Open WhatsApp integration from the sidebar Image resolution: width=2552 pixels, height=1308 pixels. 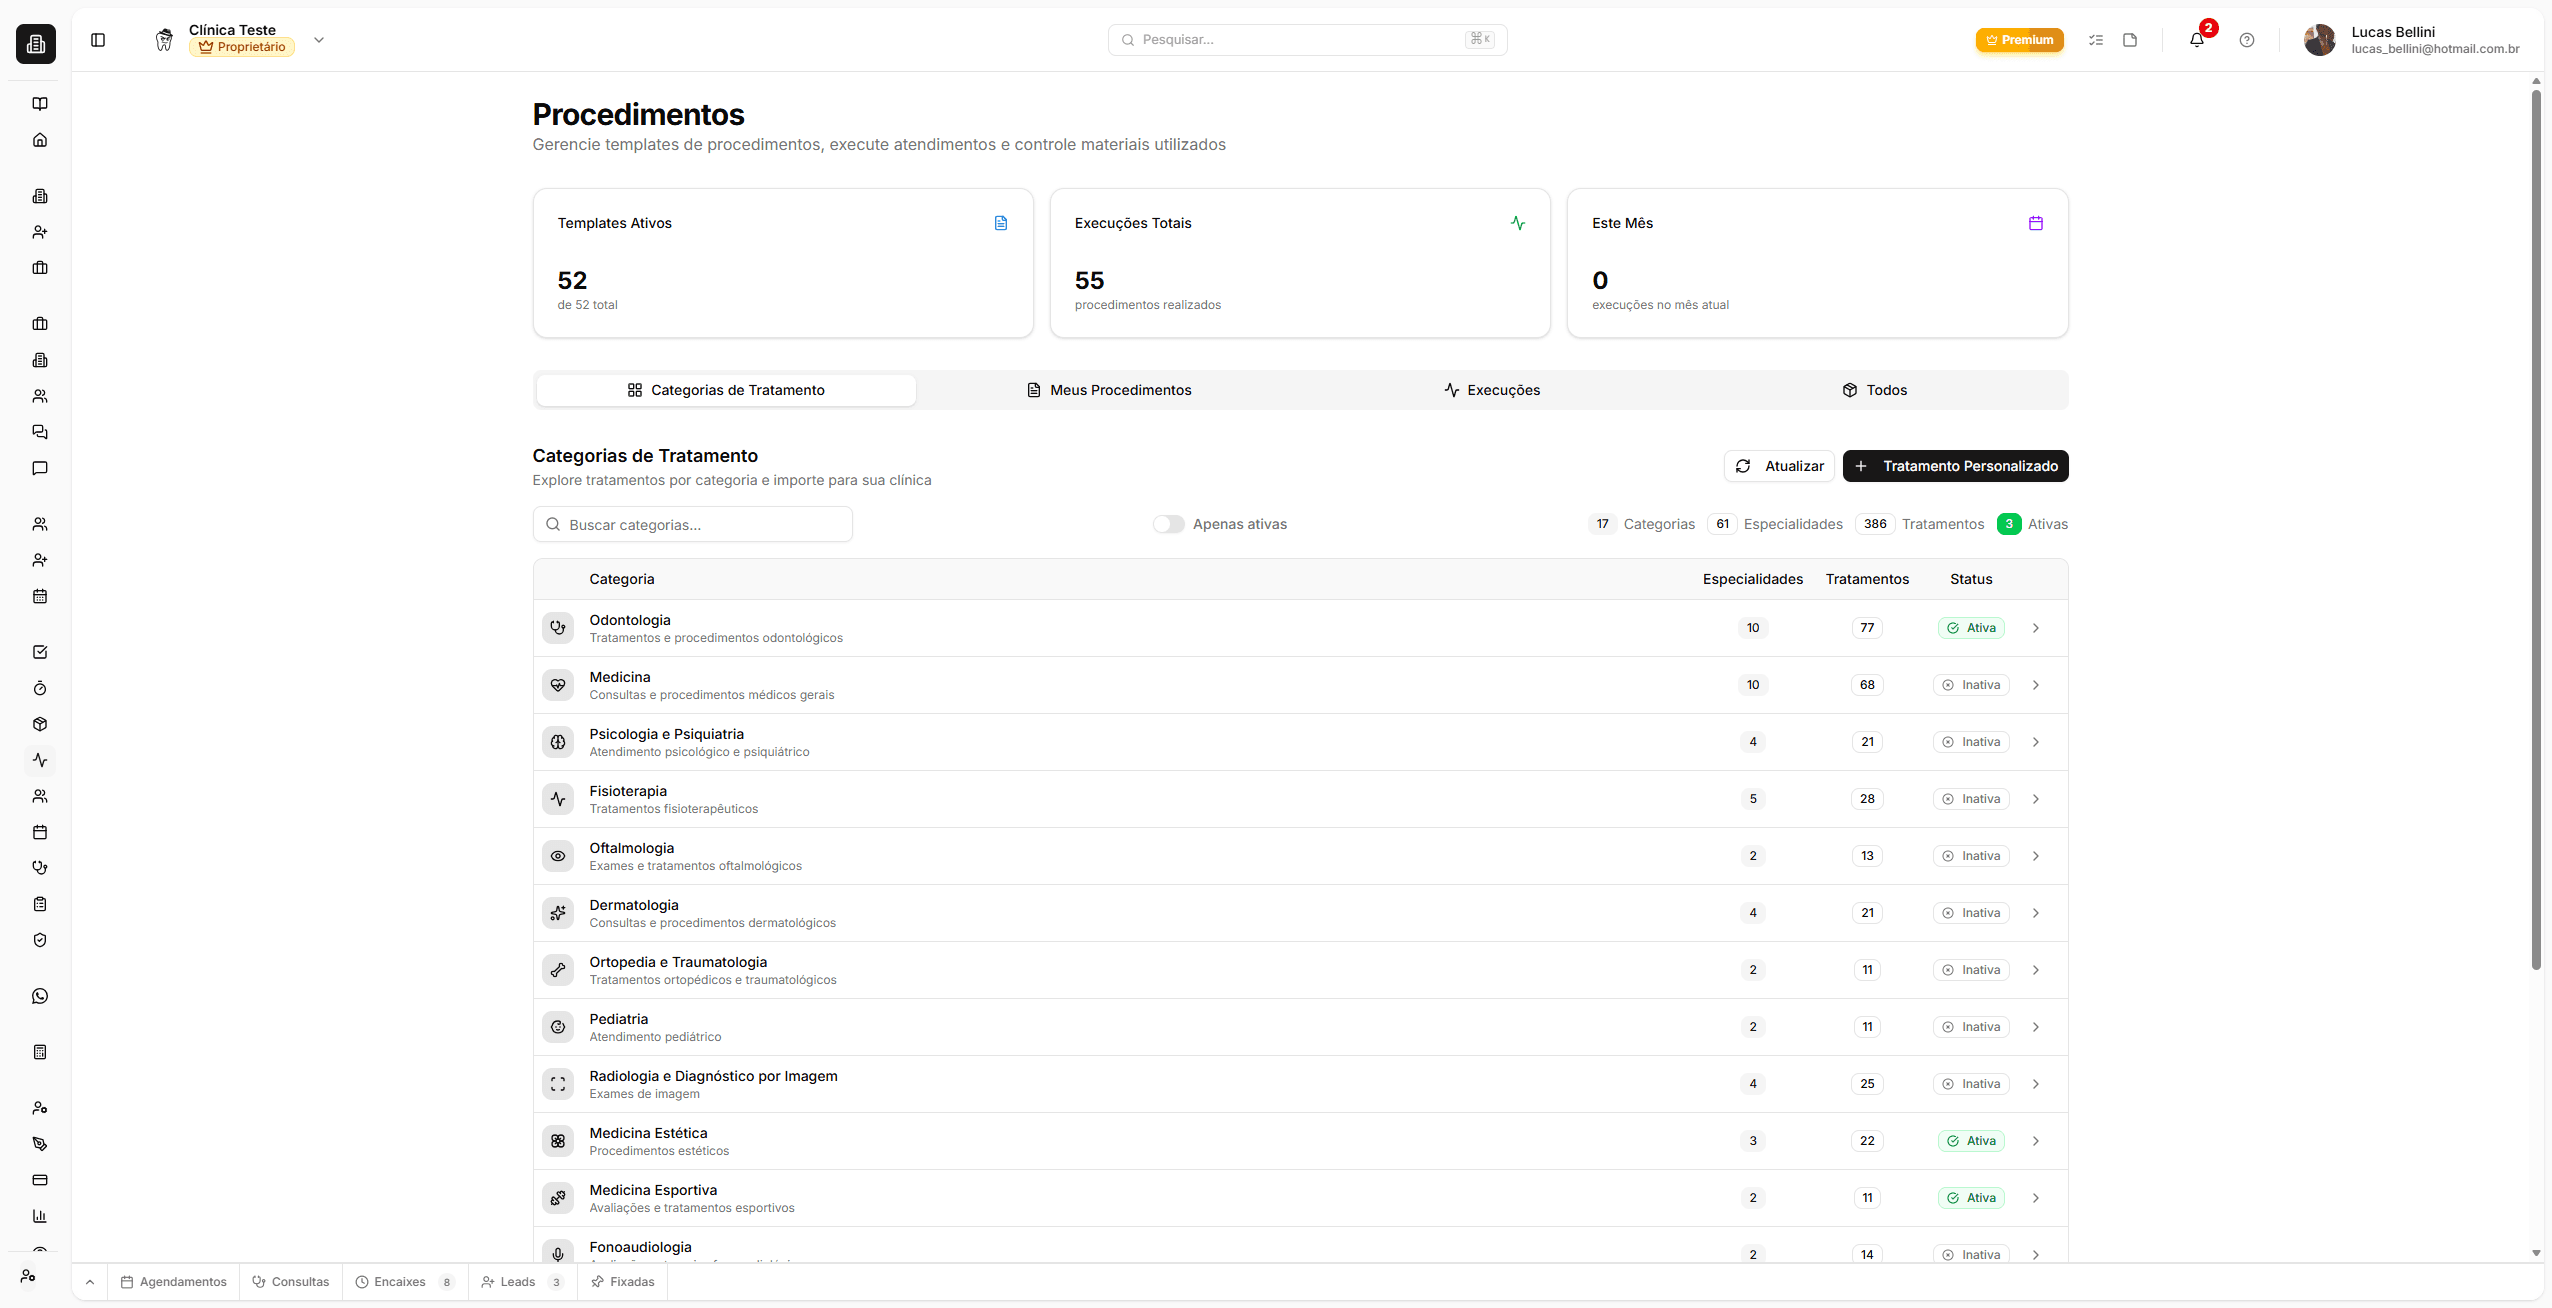tap(40, 995)
